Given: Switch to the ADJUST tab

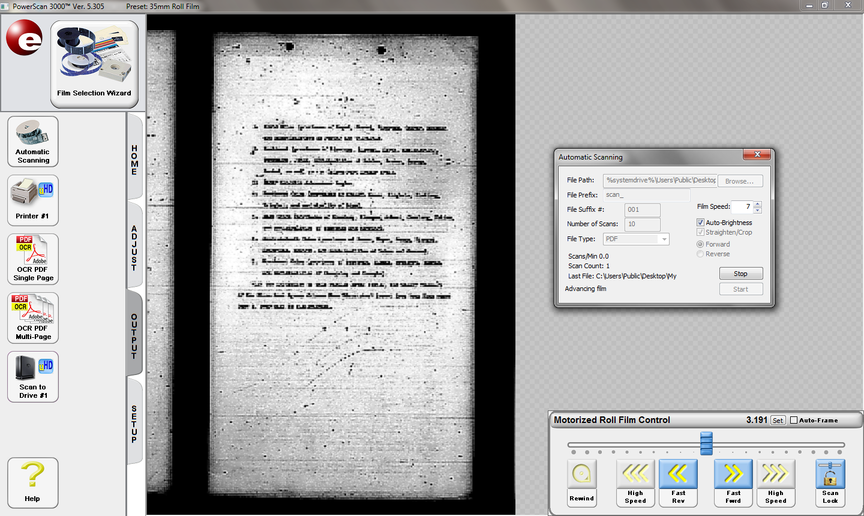Looking at the screenshot, I should (134, 247).
